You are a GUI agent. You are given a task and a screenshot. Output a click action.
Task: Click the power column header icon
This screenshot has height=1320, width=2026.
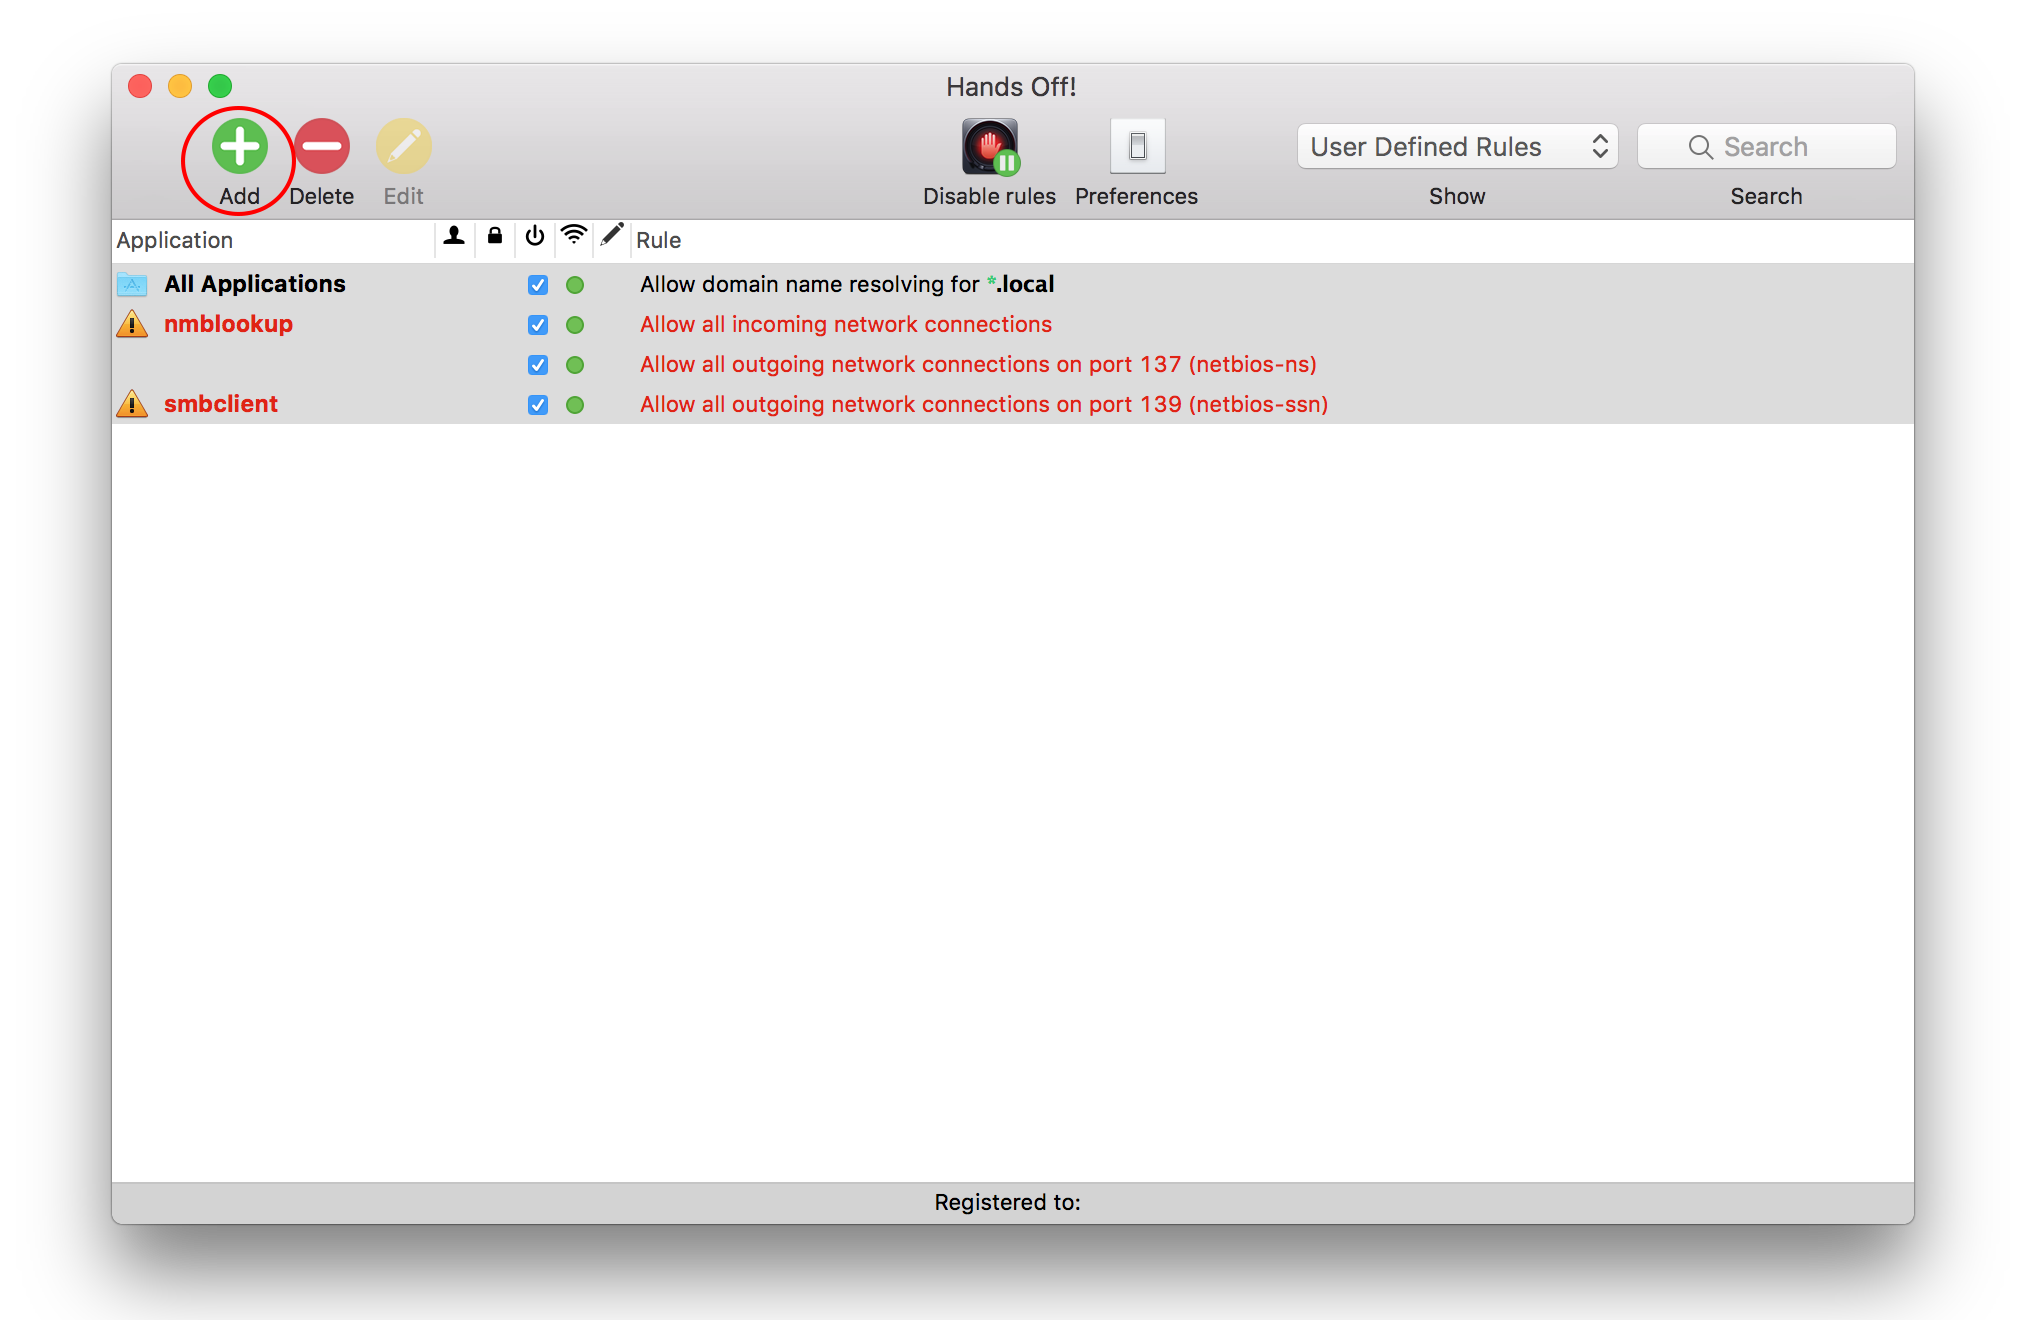(535, 237)
